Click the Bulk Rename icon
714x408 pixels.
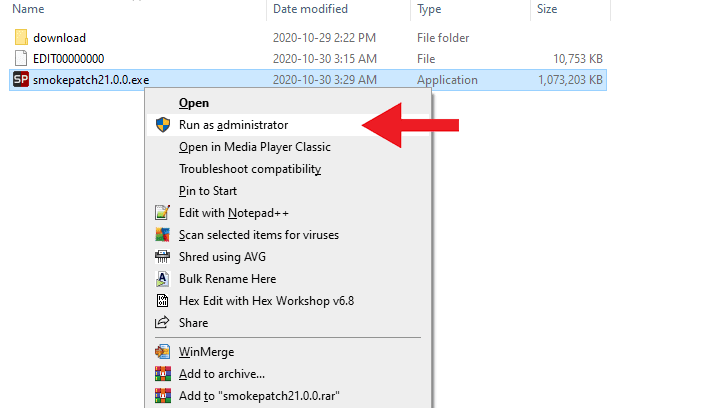(163, 279)
